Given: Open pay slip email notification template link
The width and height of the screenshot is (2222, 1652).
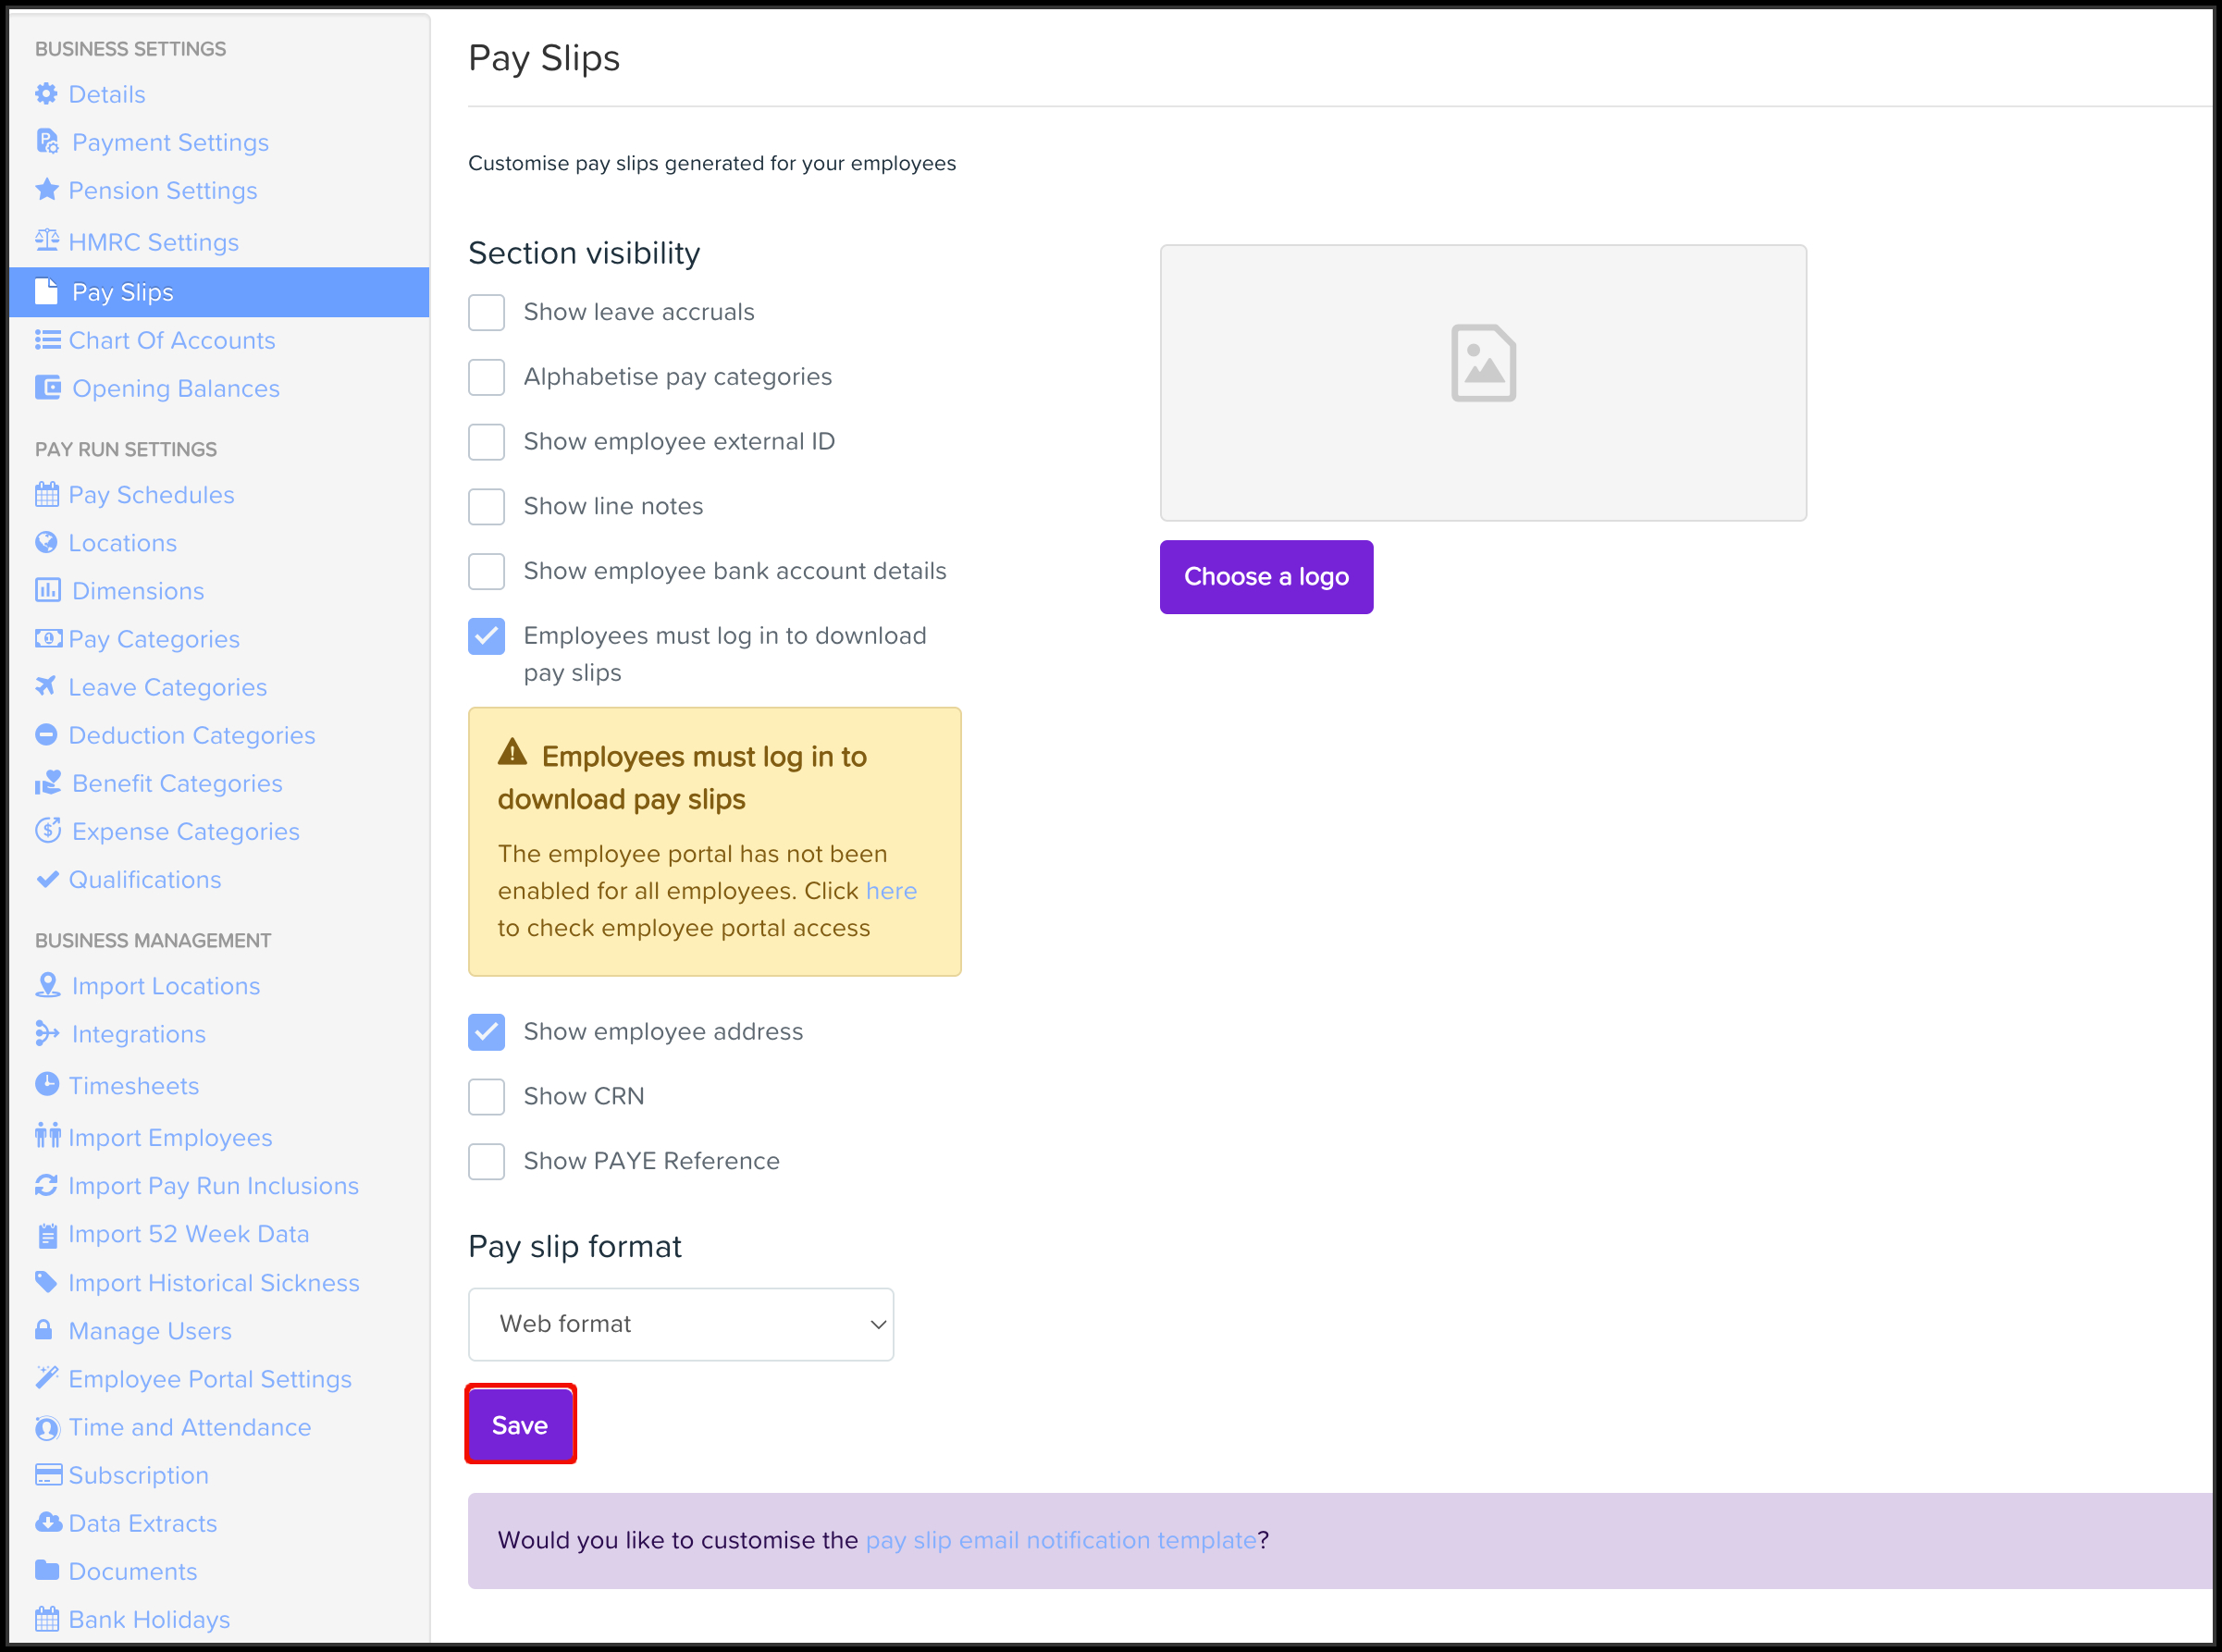Looking at the screenshot, I should coord(1060,1540).
